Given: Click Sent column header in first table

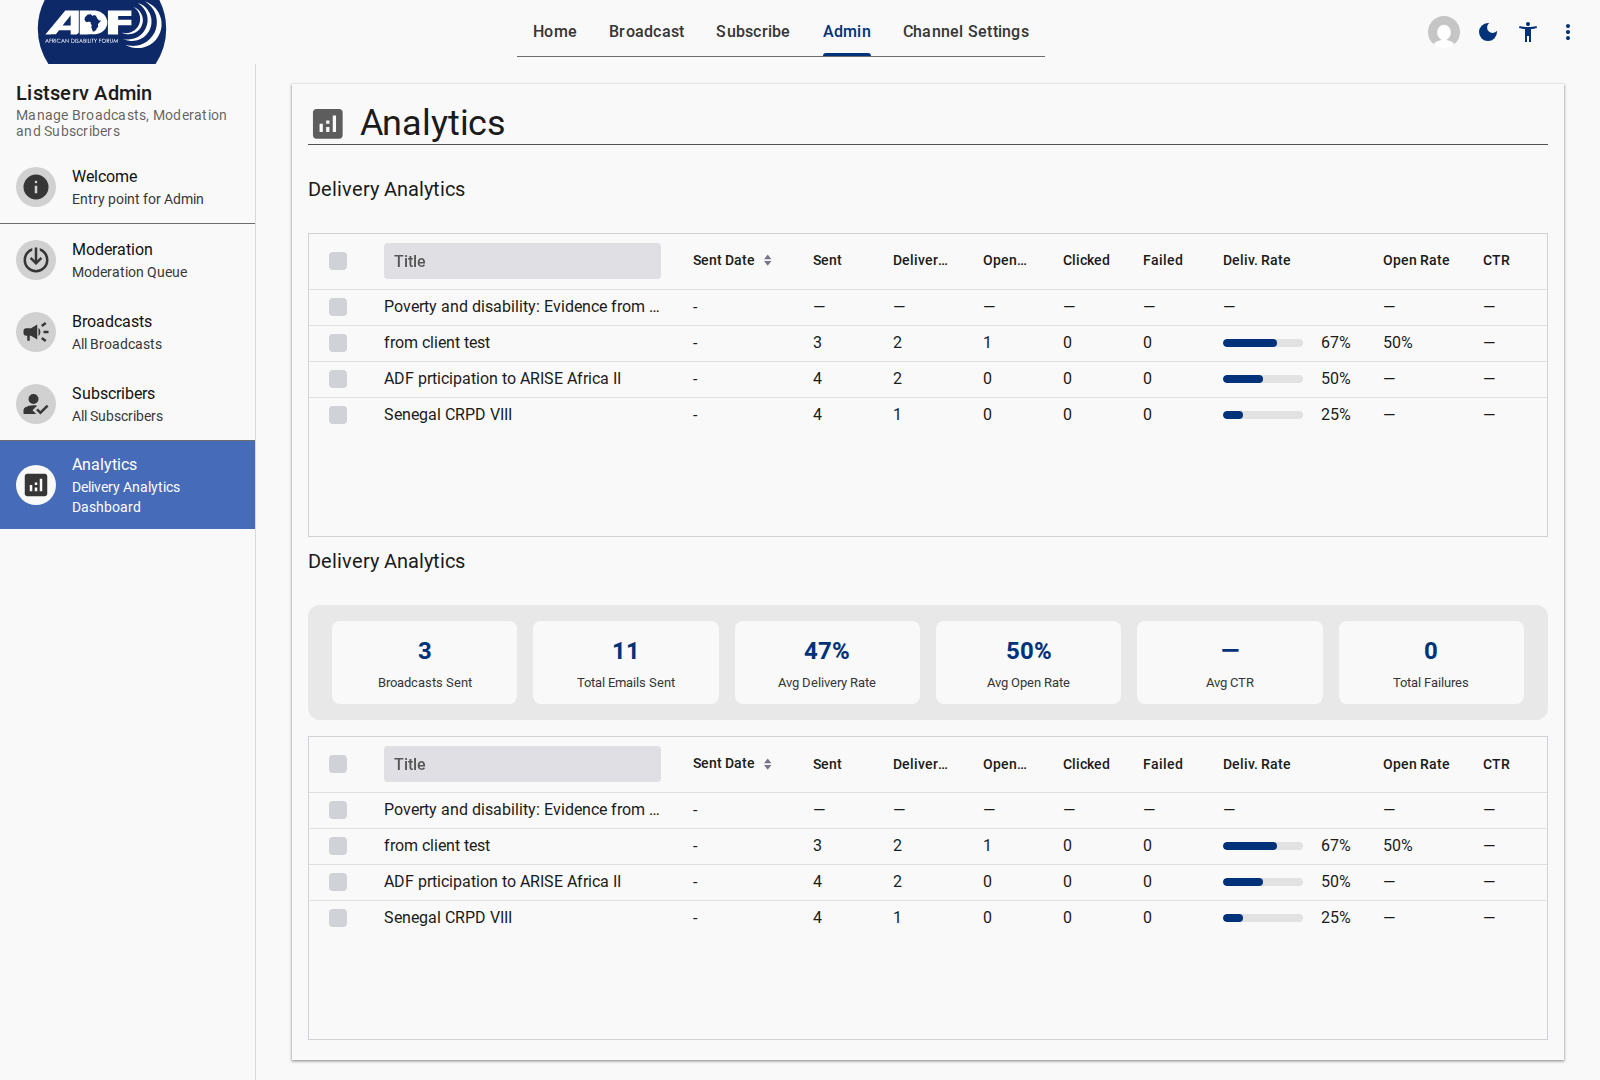Looking at the screenshot, I should pyautogui.click(x=827, y=260).
